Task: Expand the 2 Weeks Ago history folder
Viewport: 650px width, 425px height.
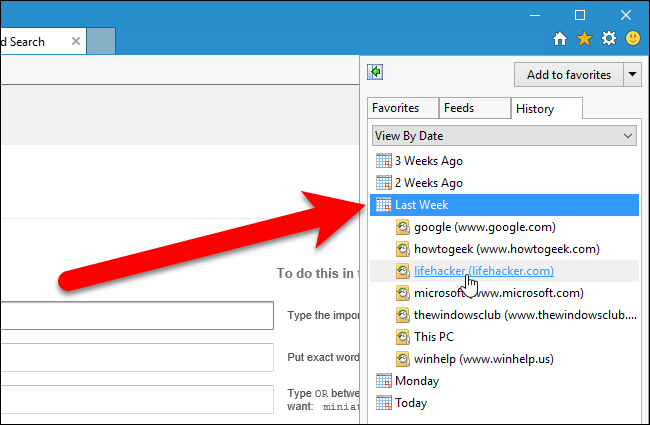Action: [504, 182]
